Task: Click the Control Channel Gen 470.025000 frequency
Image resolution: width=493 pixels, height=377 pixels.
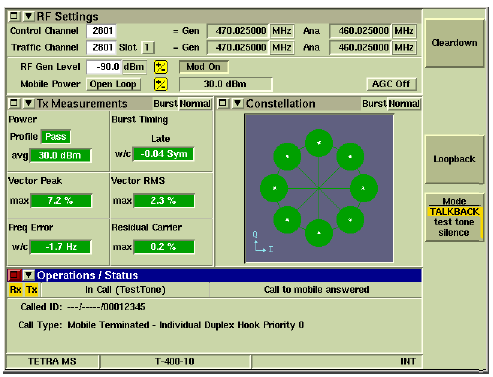Action: click(x=238, y=31)
